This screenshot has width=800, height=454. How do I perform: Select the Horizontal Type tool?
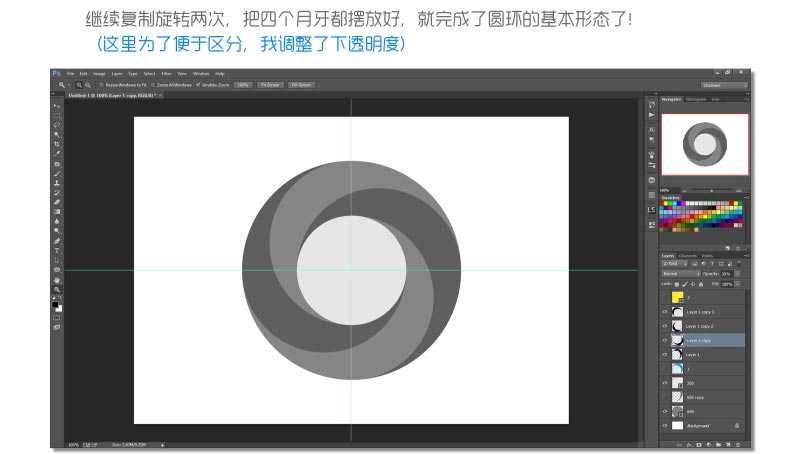[x=57, y=250]
